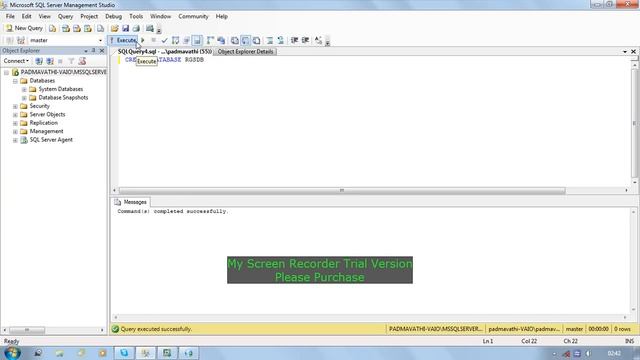
Task: Open the active documents list arrow
Action: pyautogui.click(x=625, y=52)
